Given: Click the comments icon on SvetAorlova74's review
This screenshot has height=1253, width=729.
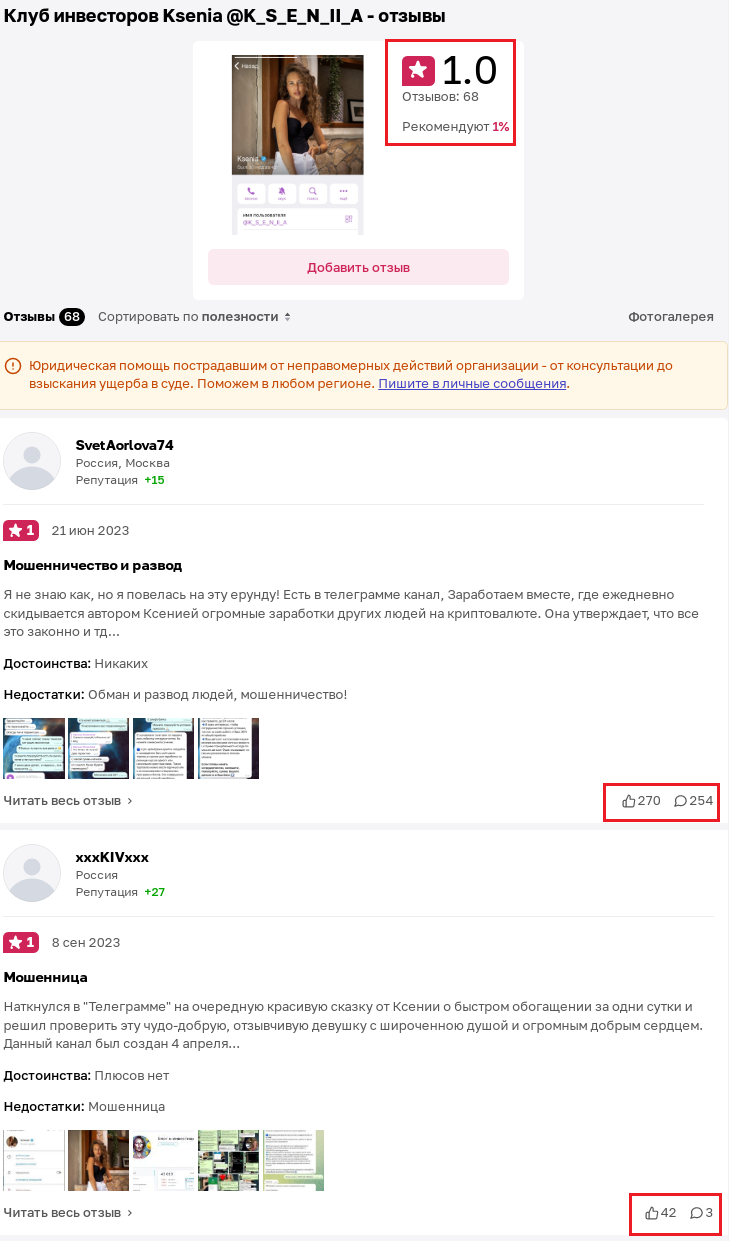Looking at the screenshot, I should (x=680, y=801).
